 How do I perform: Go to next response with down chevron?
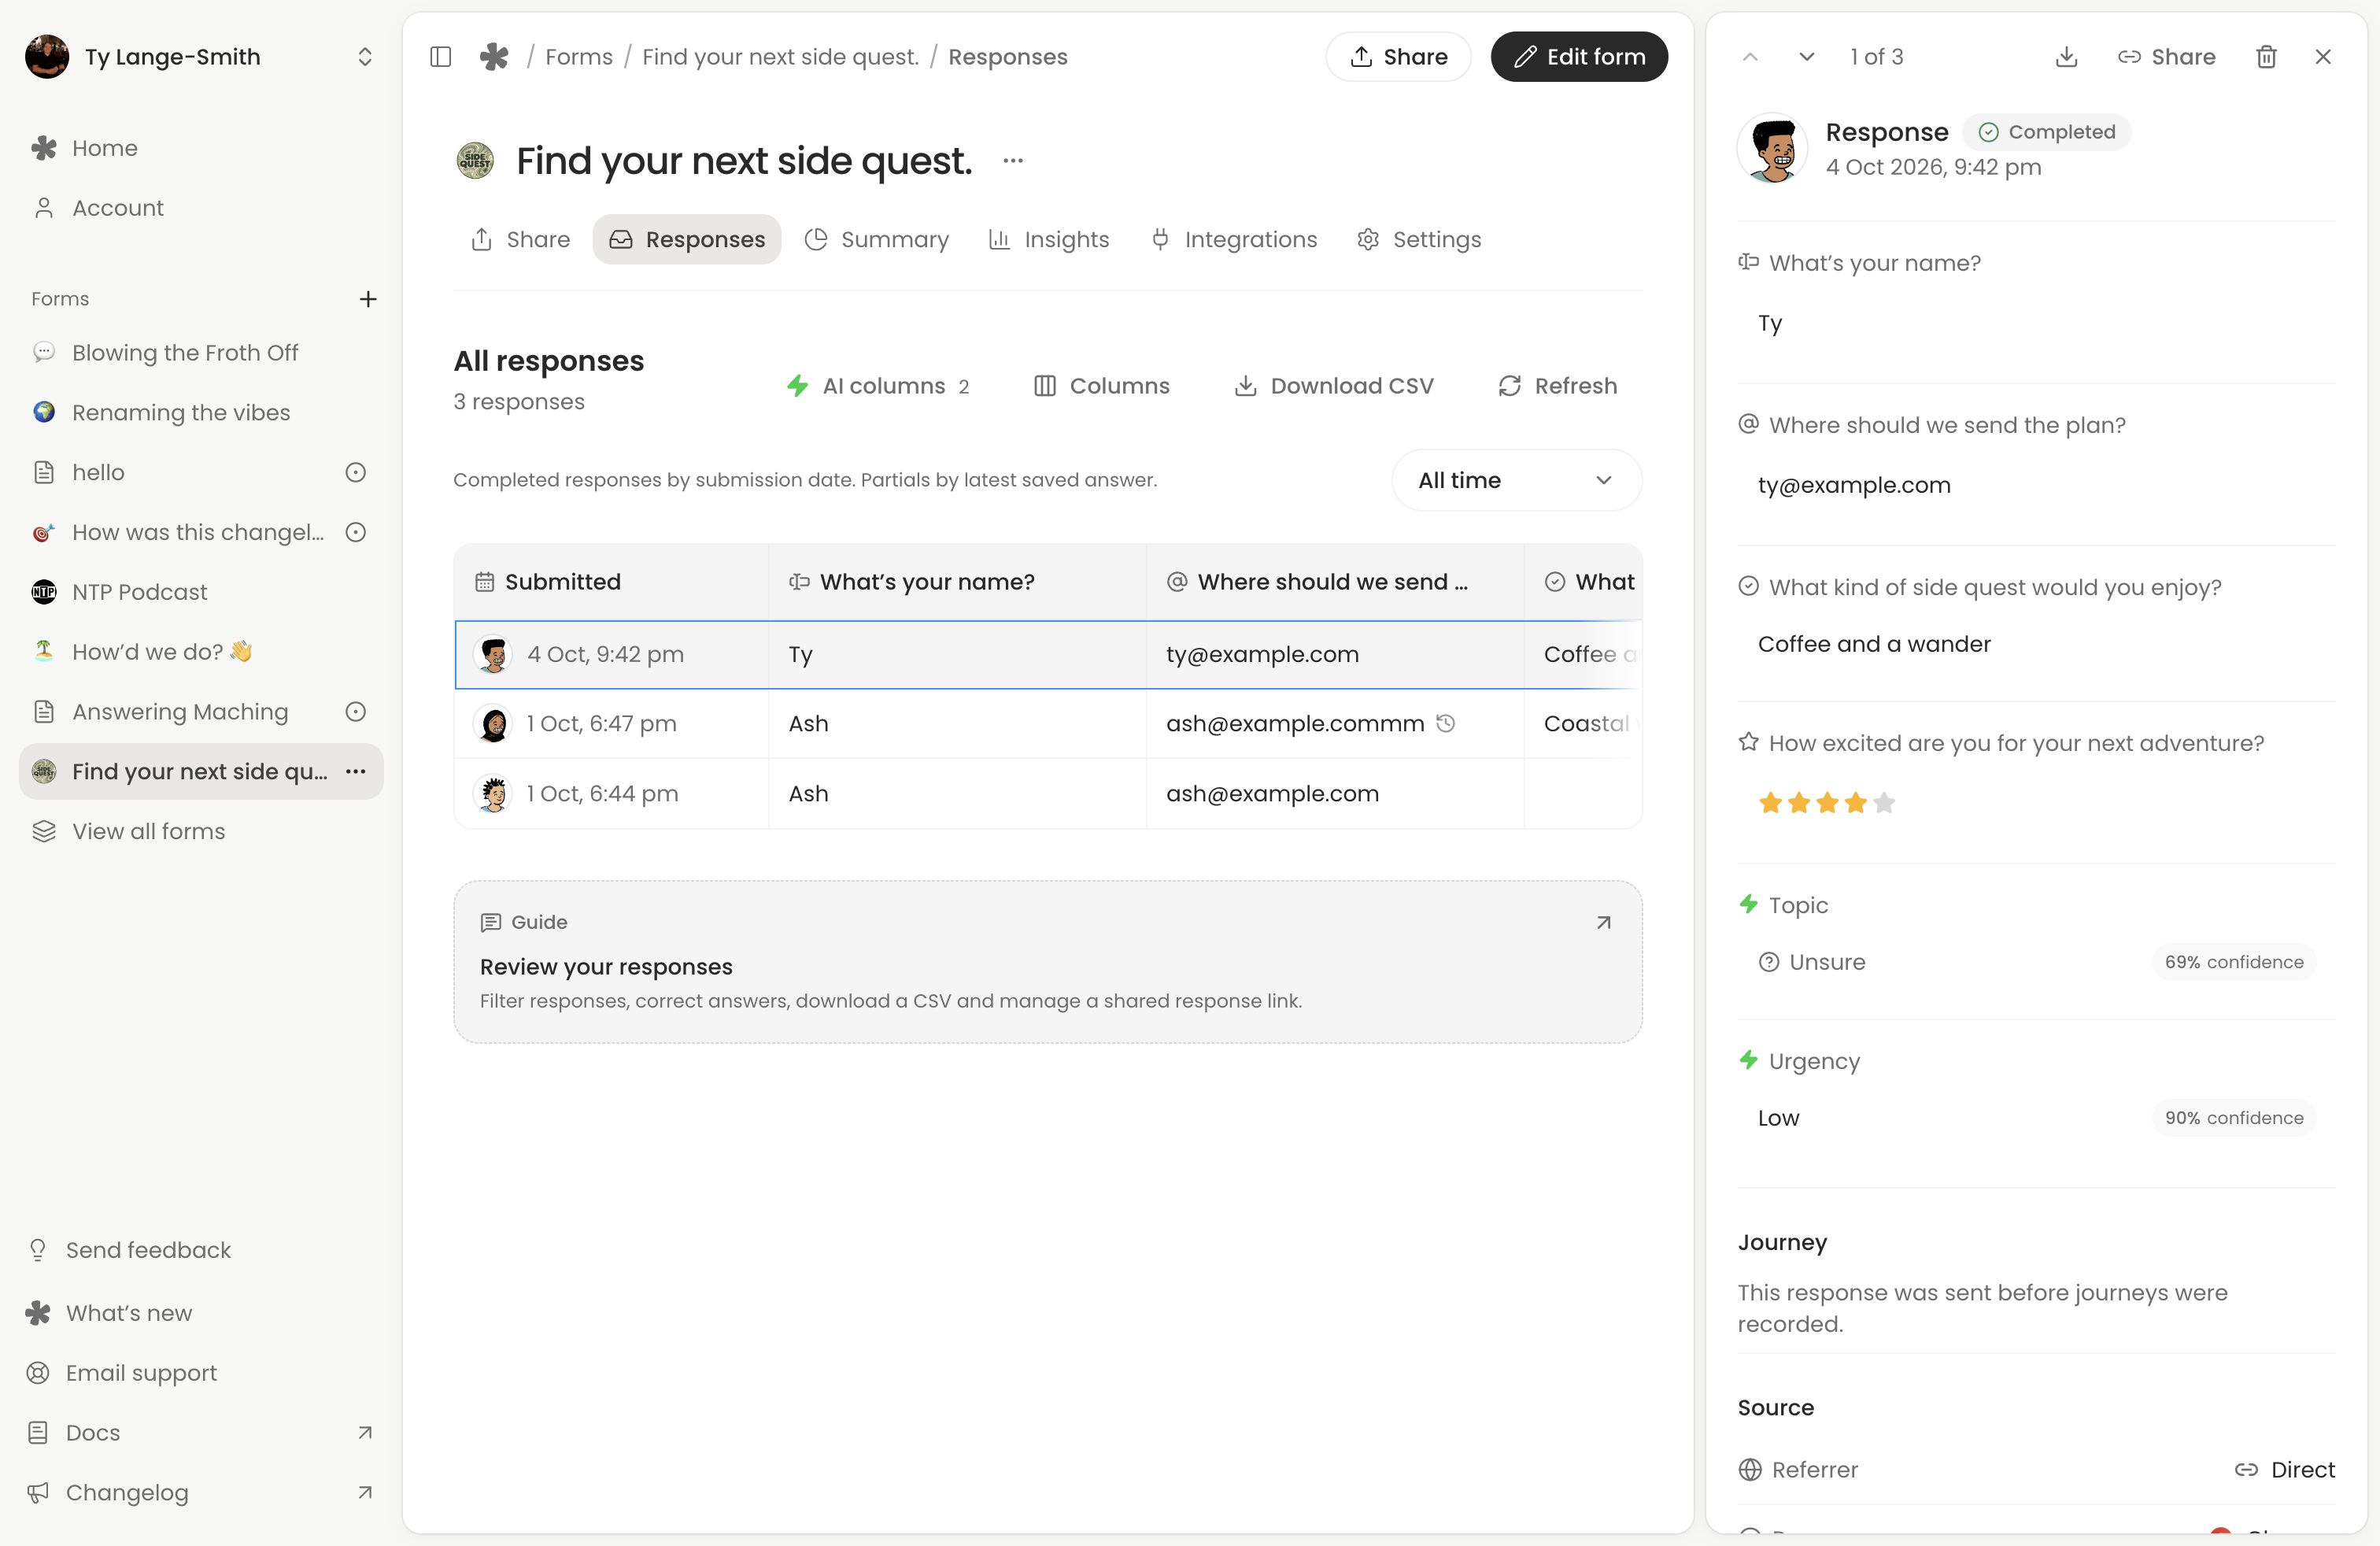[x=1806, y=57]
